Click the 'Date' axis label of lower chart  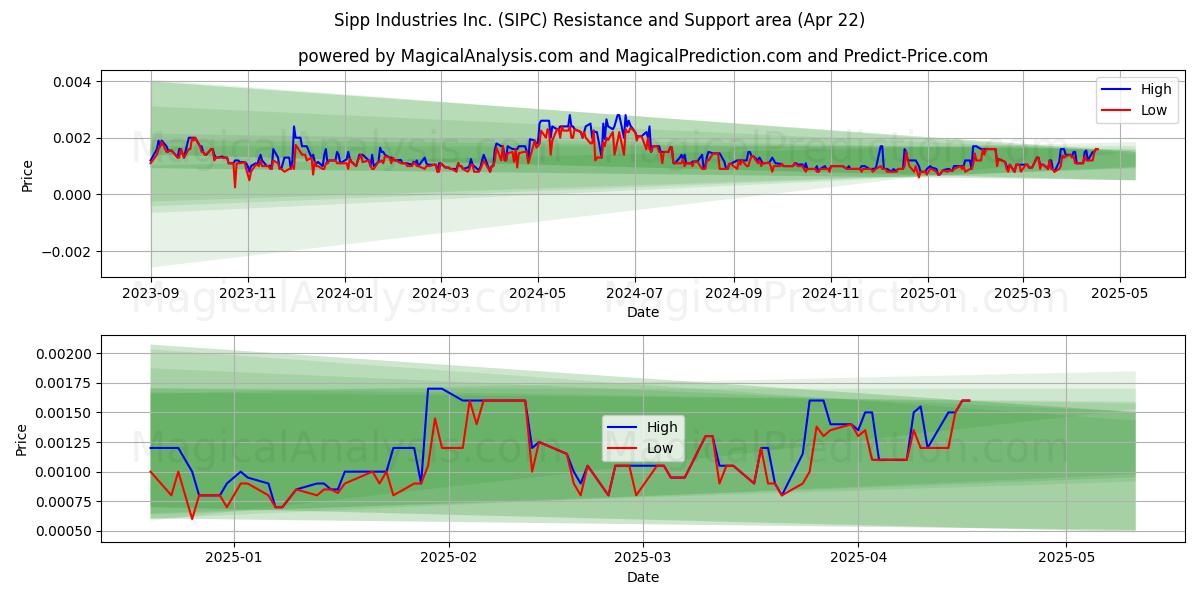coord(643,578)
